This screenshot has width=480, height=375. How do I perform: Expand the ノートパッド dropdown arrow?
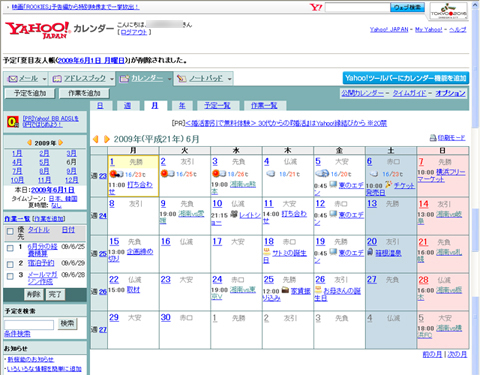point(229,79)
